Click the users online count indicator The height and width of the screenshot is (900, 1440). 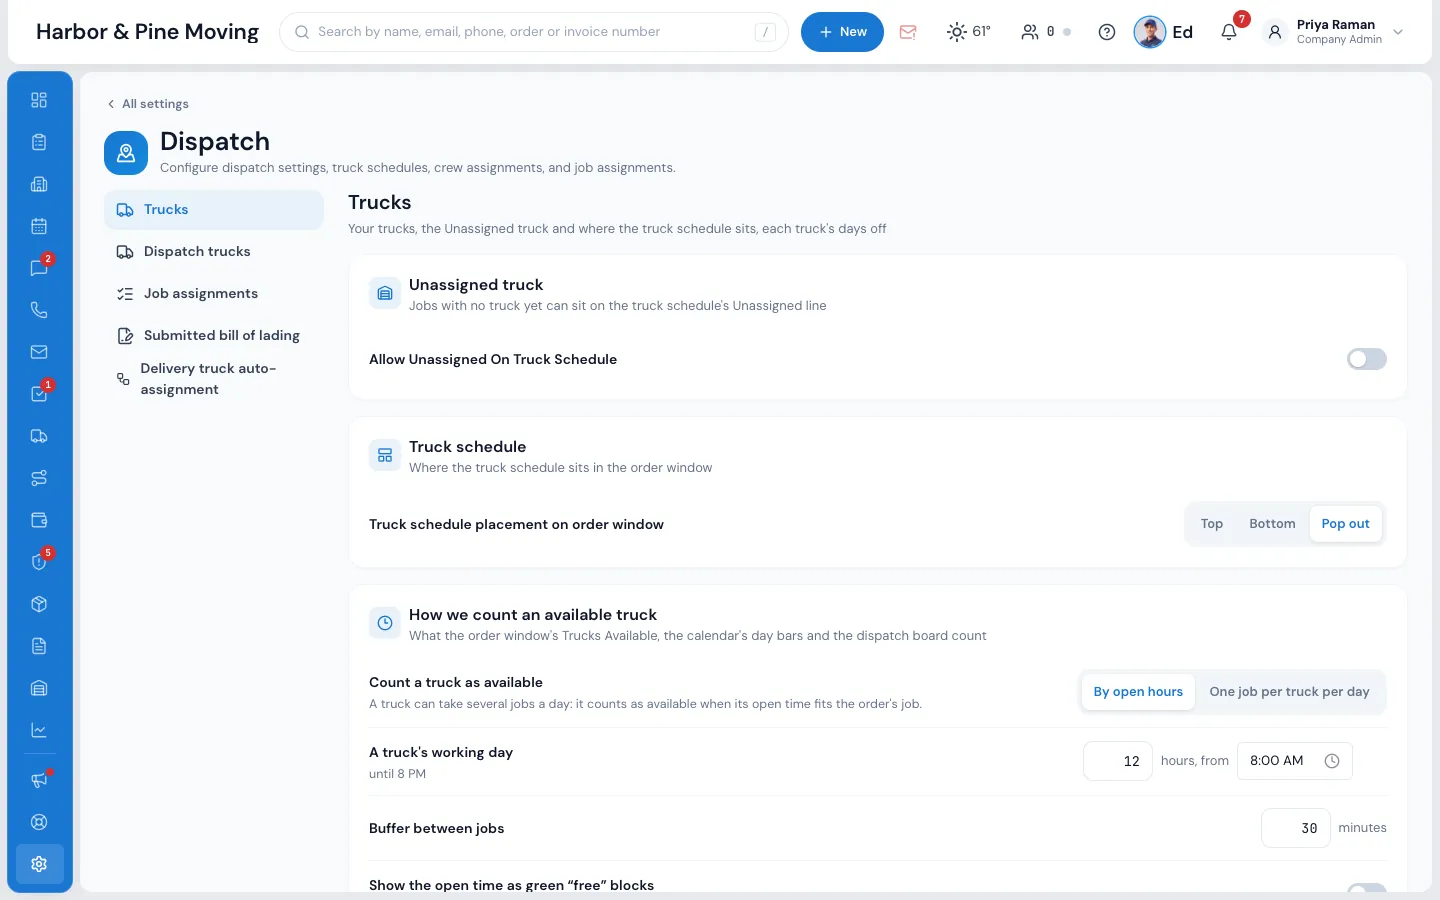1045,32
